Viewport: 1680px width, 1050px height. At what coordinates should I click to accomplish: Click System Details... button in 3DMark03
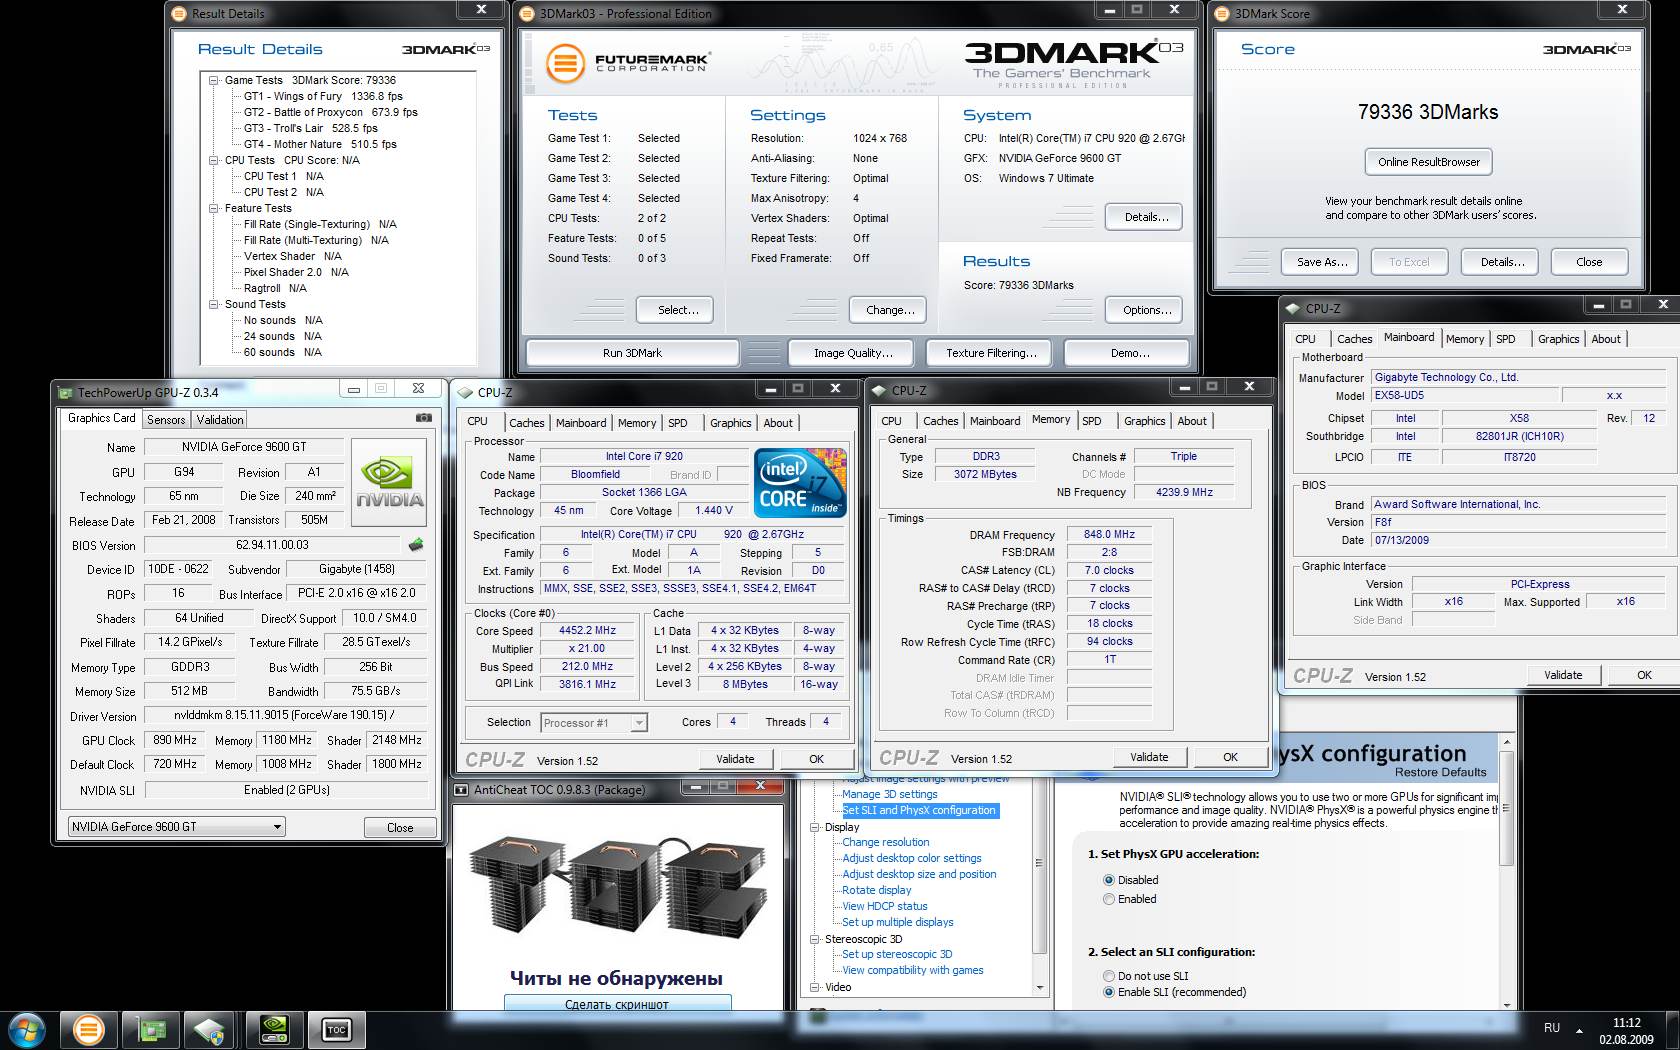1146,217
